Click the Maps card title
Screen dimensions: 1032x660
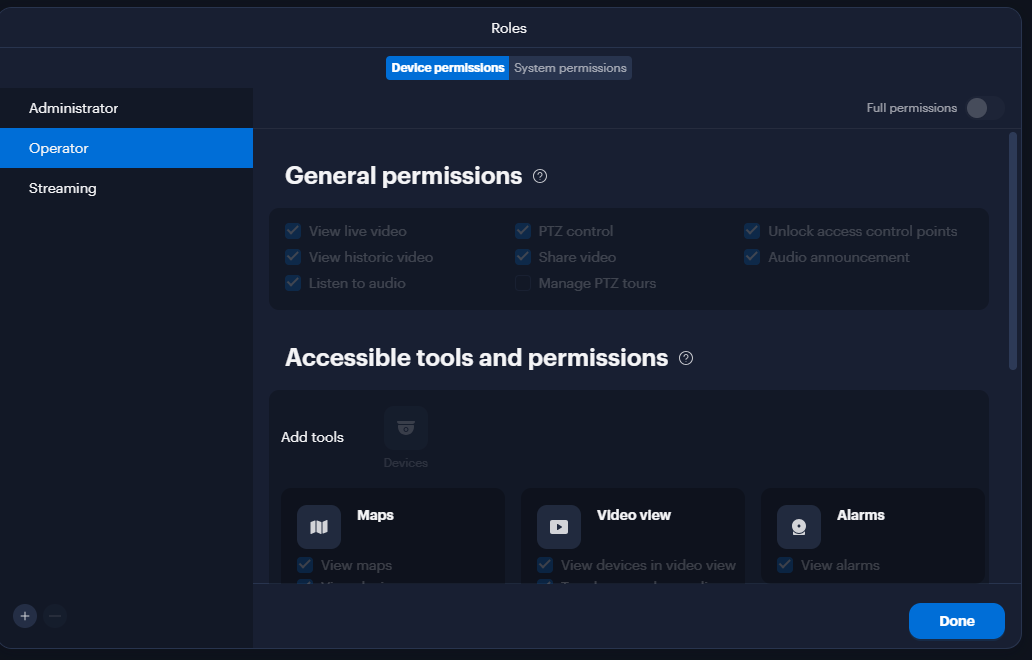point(375,515)
